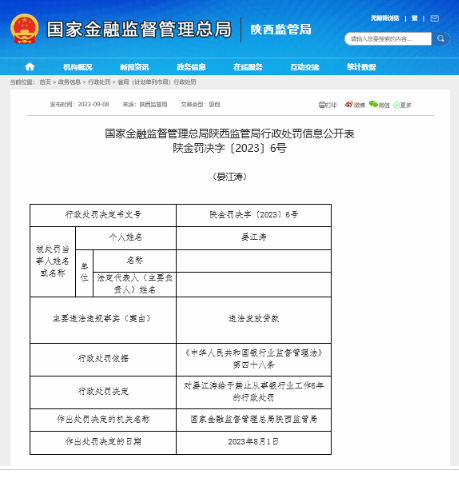The image size is (459, 477).
Task: Click the 国家金融监督管理总局 site title
Action: (x=139, y=29)
